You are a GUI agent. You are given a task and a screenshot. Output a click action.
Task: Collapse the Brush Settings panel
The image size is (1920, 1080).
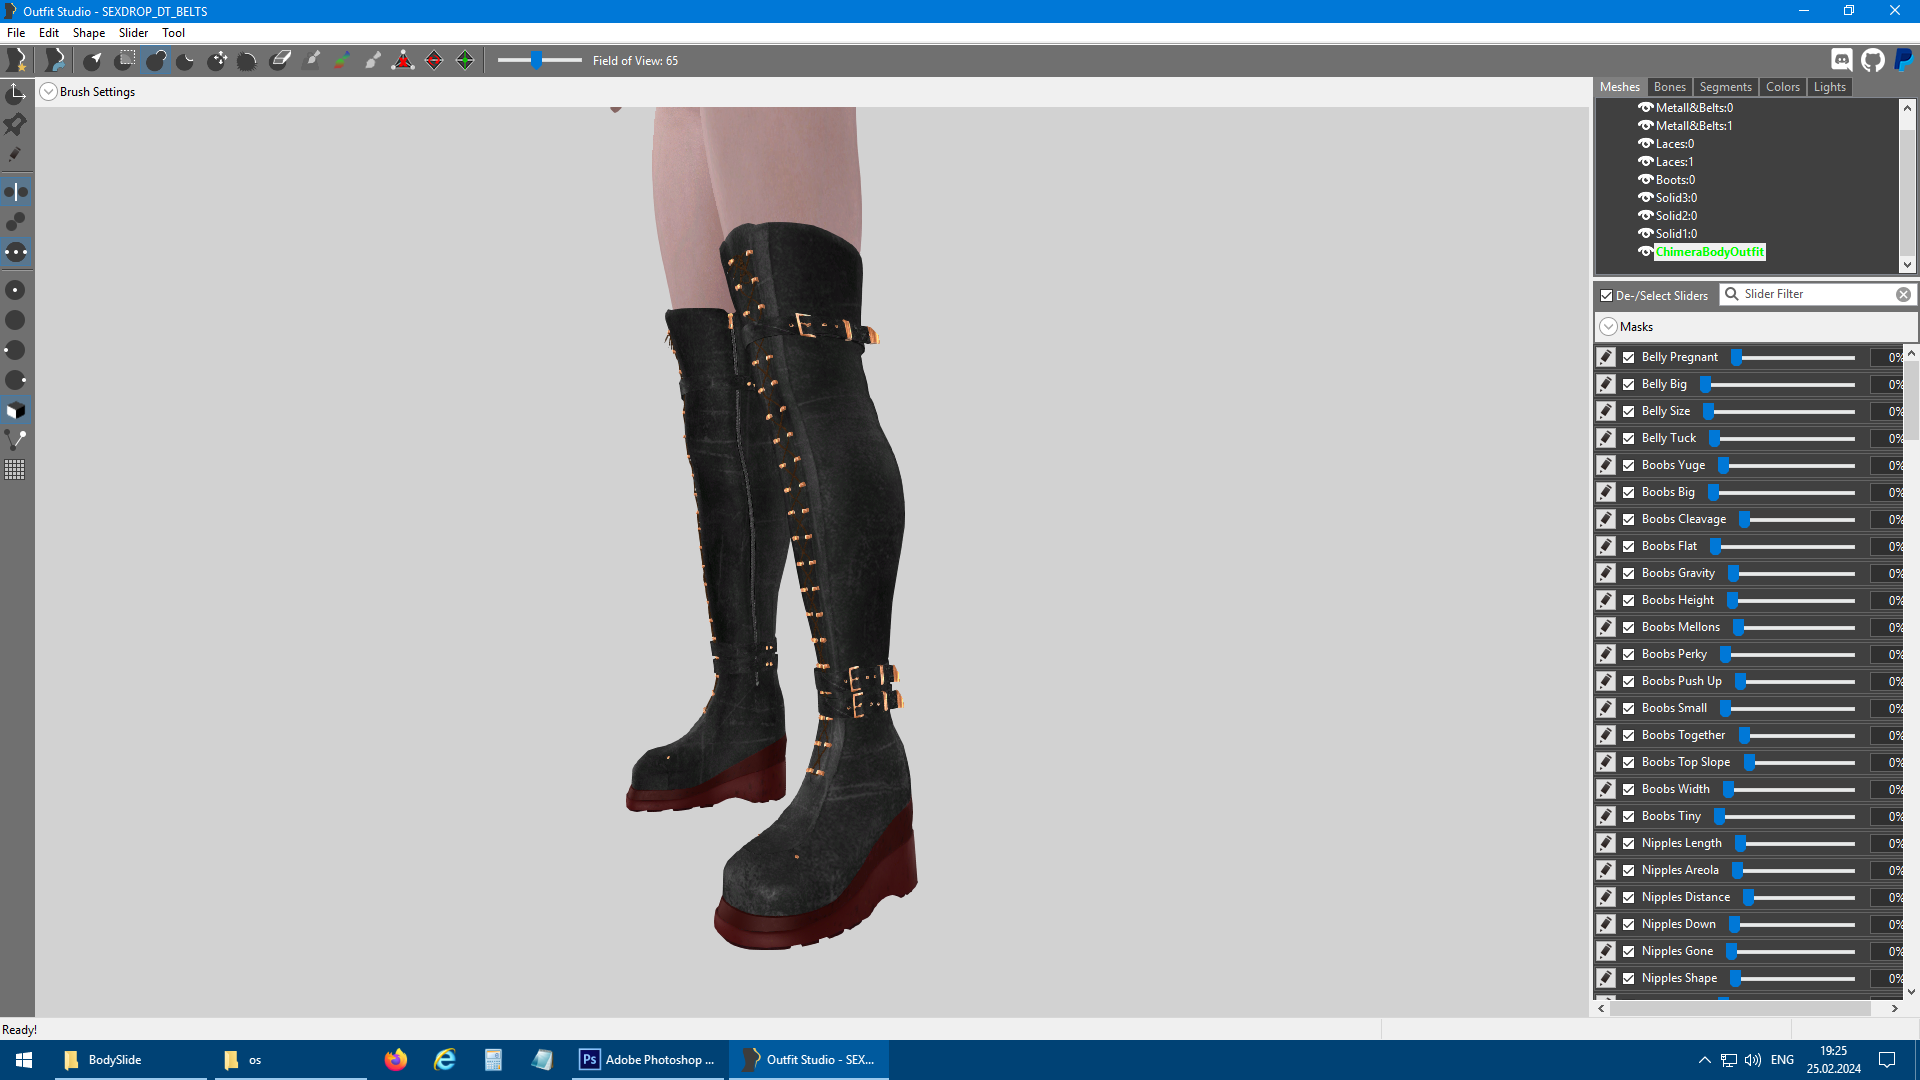pos(48,91)
